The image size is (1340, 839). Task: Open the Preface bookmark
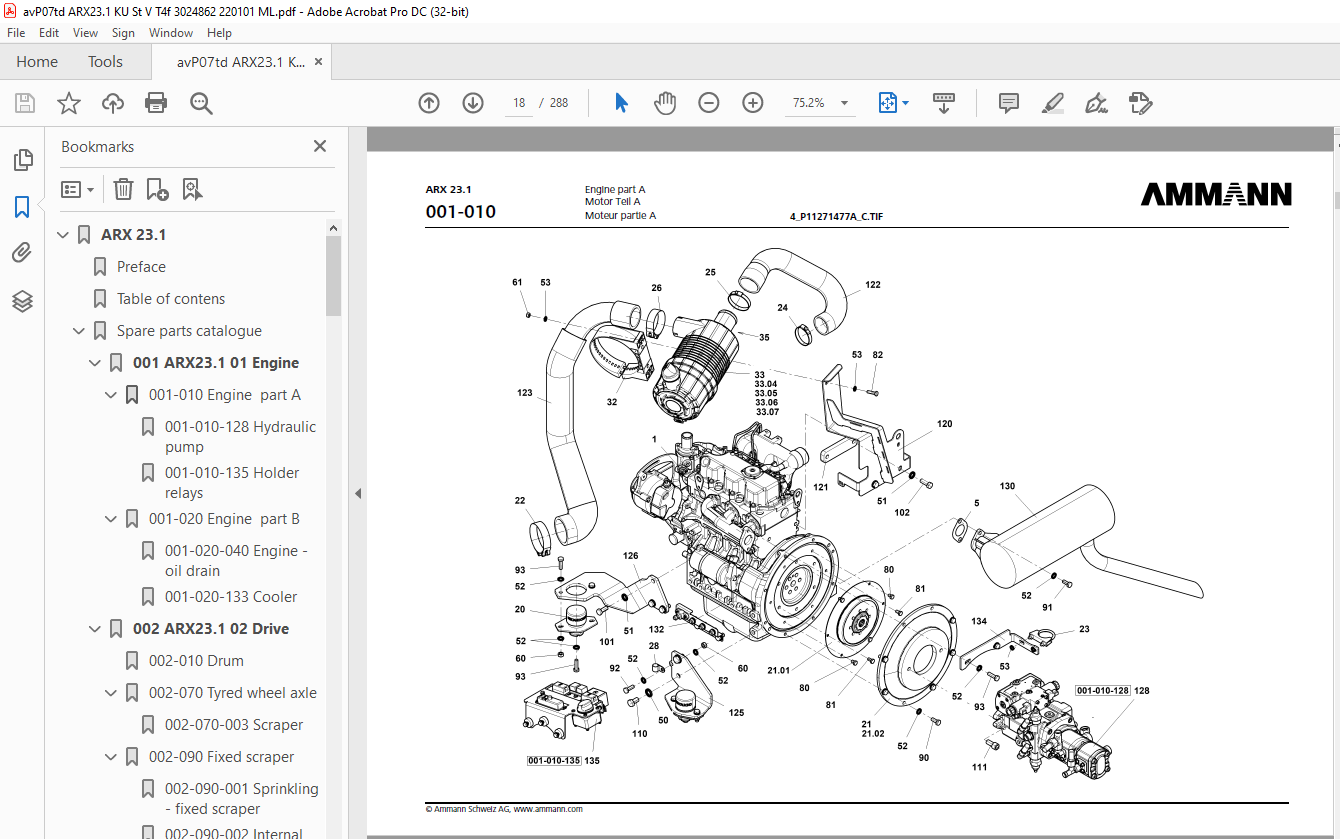(141, 267)
